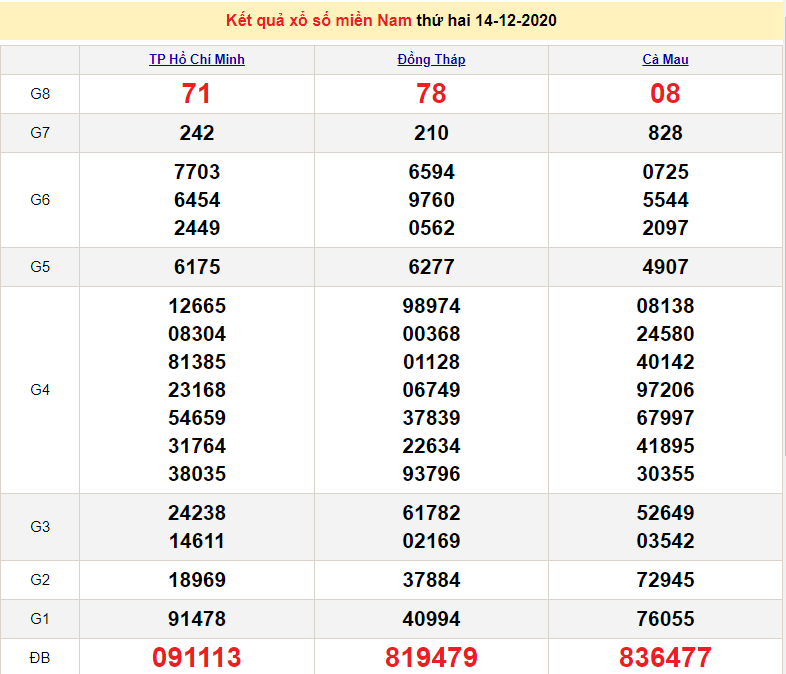Select the G6 number 7703

pos(197,172)
